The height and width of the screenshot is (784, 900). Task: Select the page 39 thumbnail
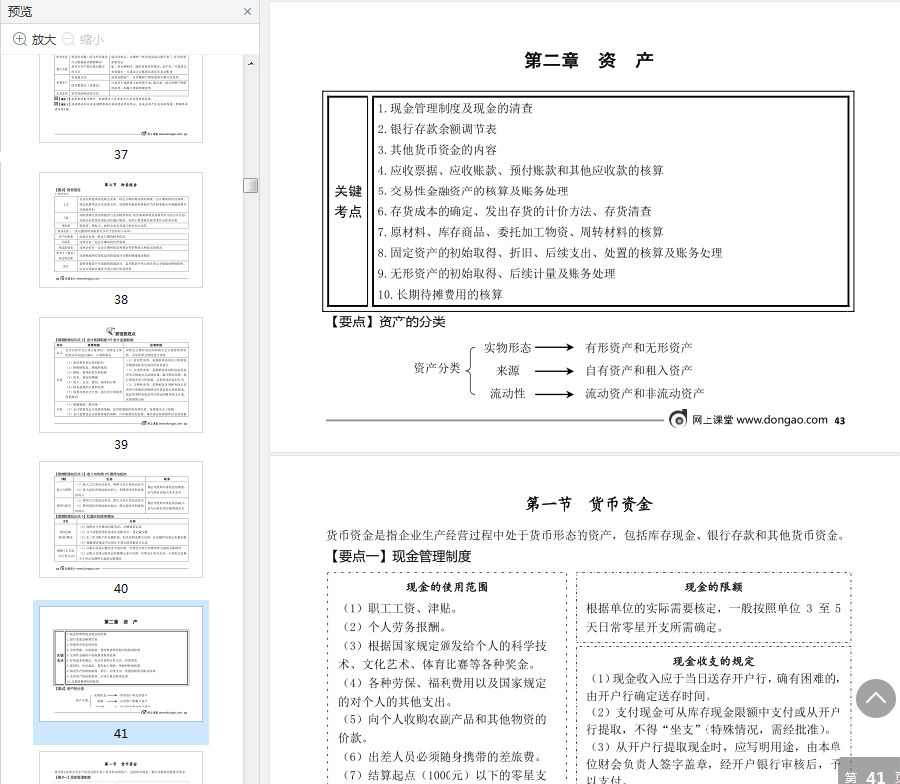pyautogui.click(x=121, y=375)
